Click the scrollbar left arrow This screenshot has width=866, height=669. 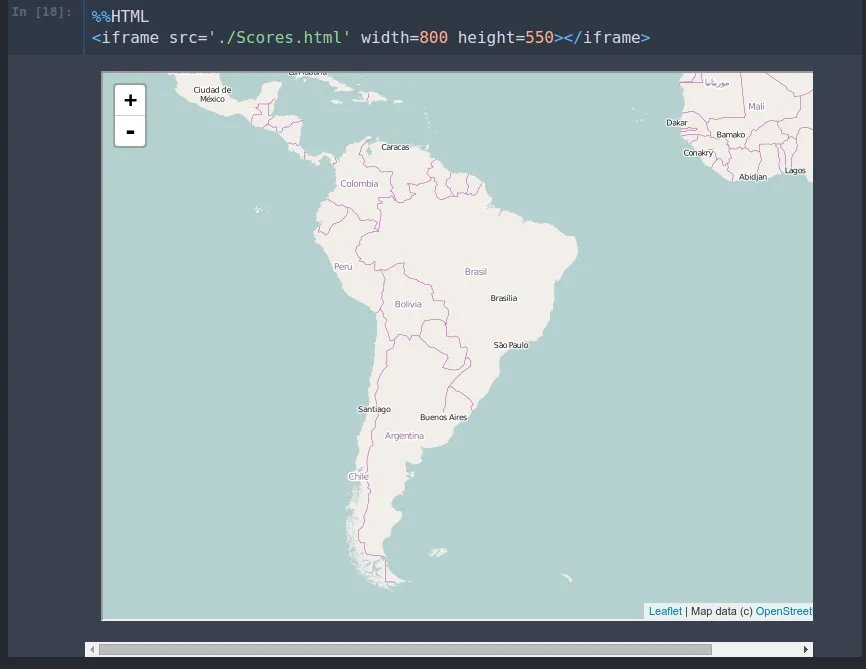tap(92, 649)
